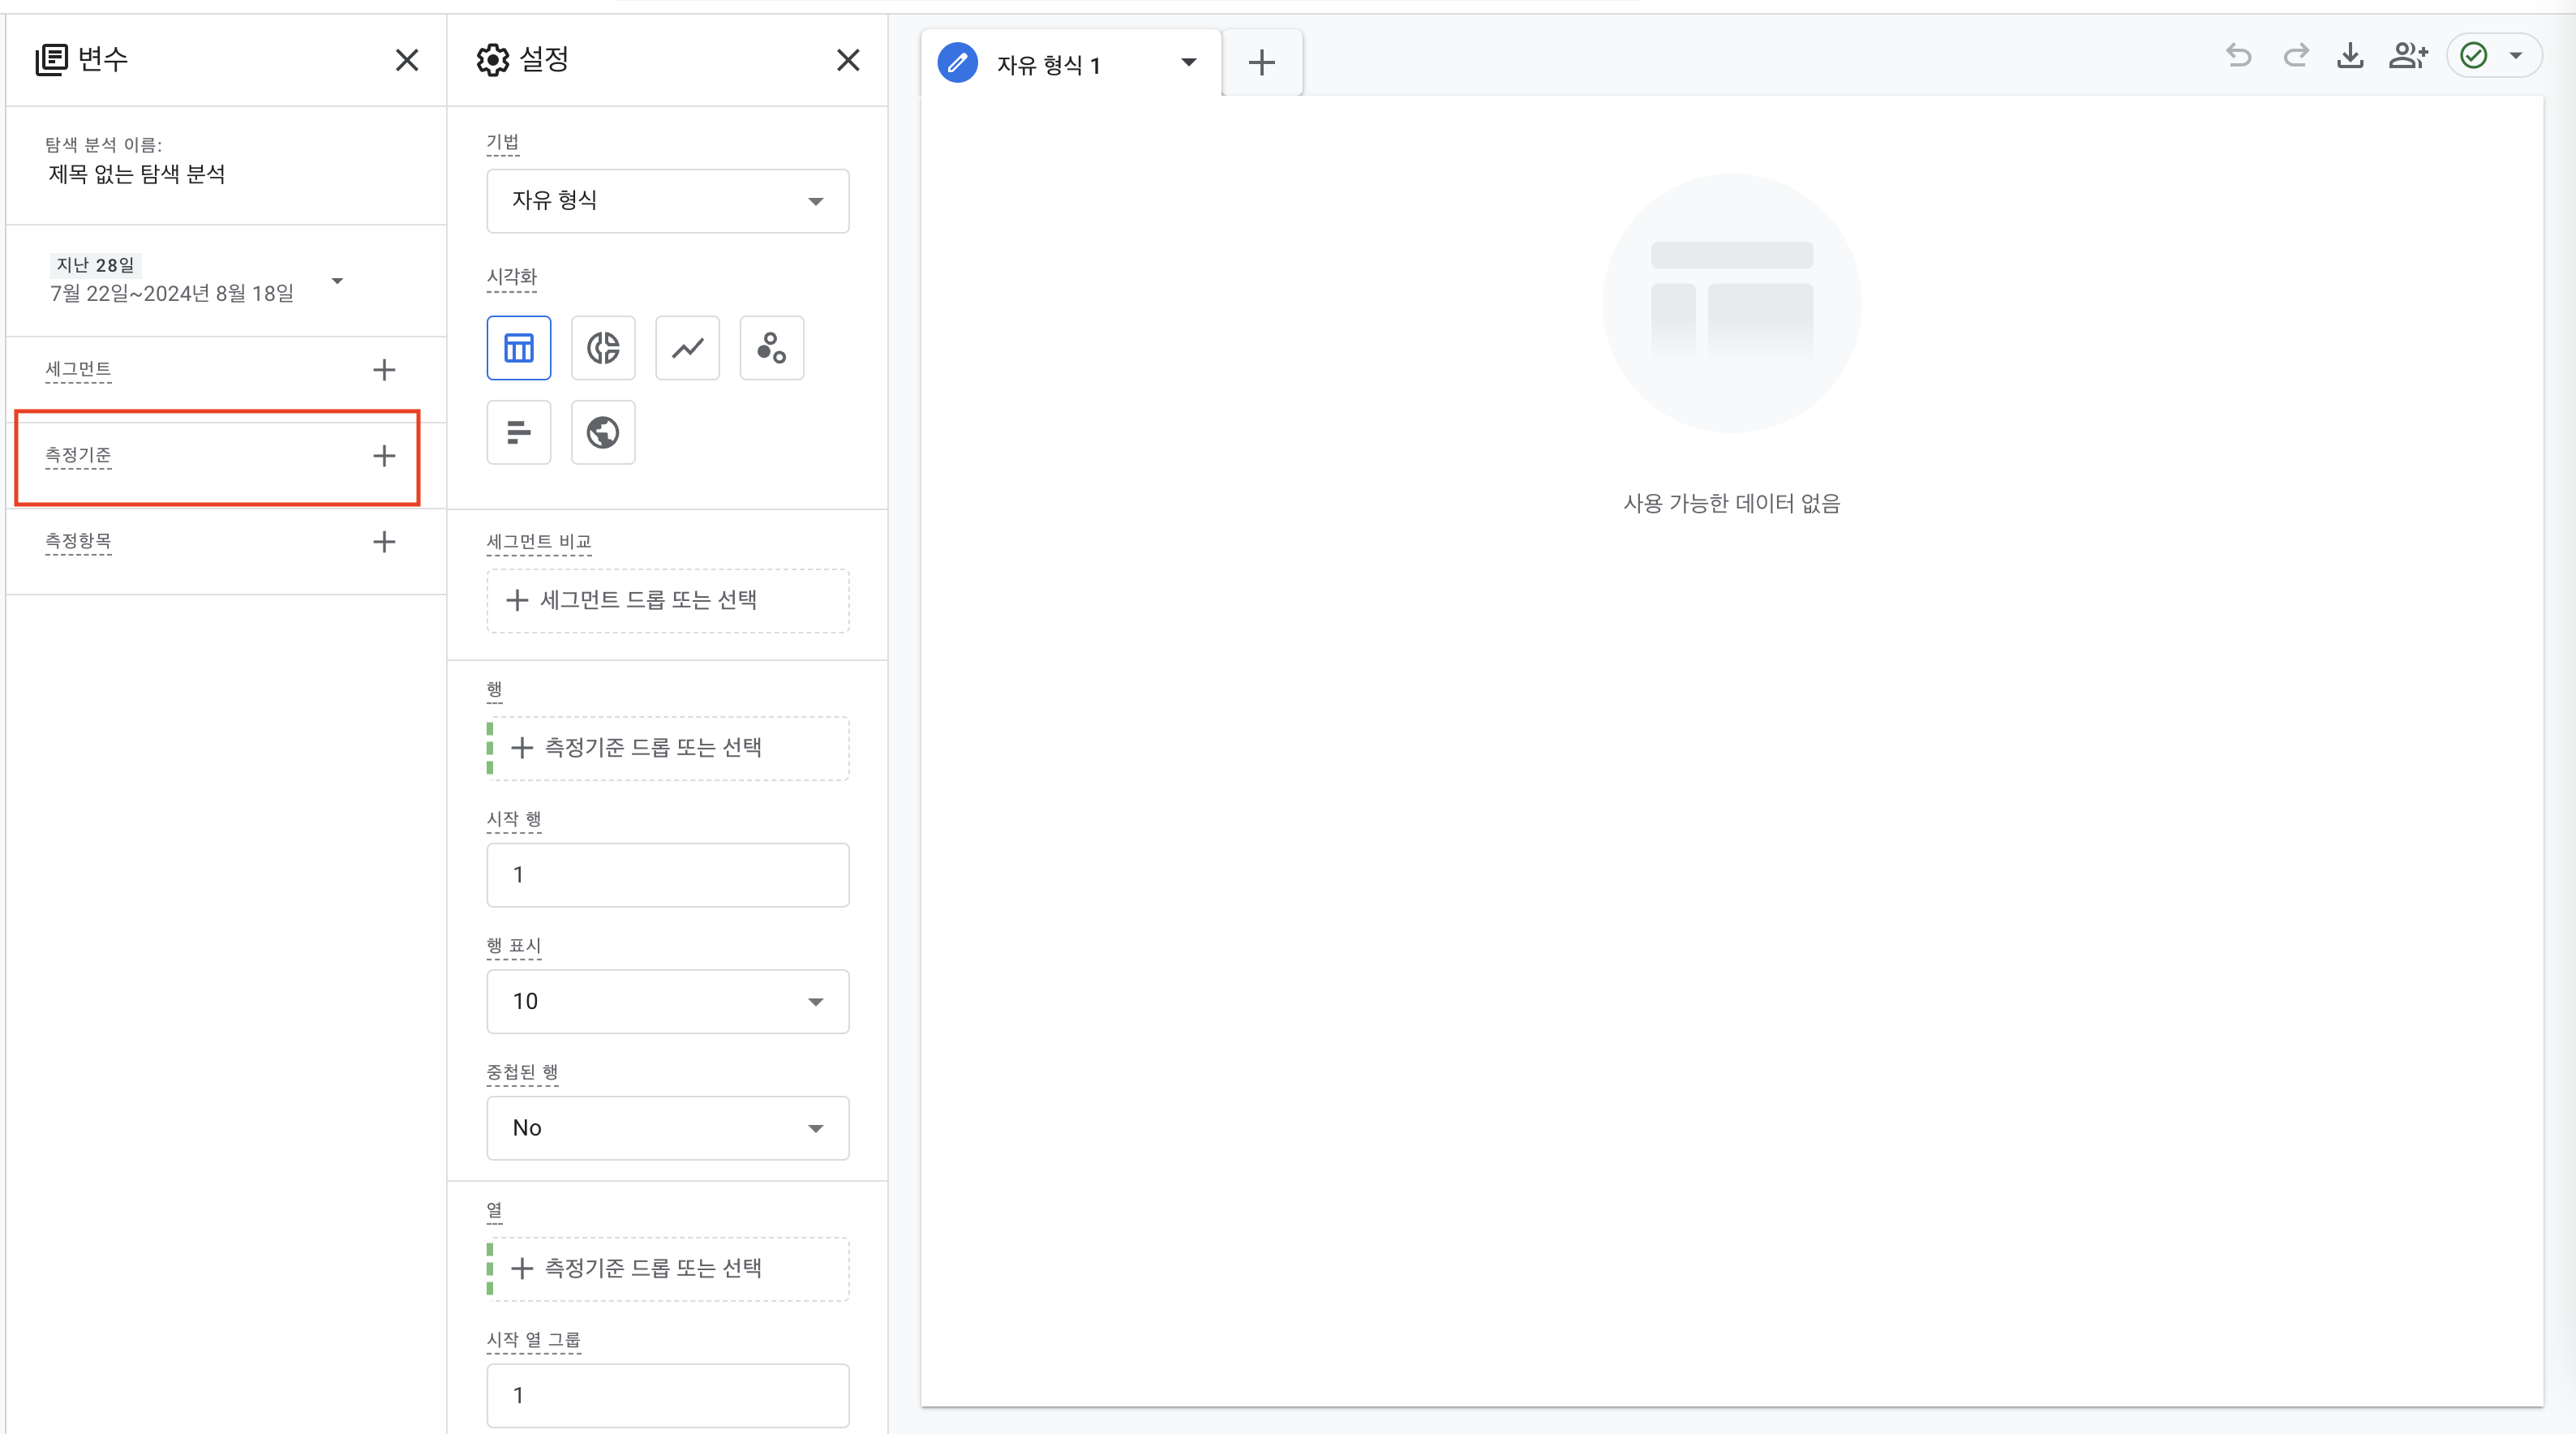Share exploration via add-person icon
2576x1434 pixels.
2407,56
